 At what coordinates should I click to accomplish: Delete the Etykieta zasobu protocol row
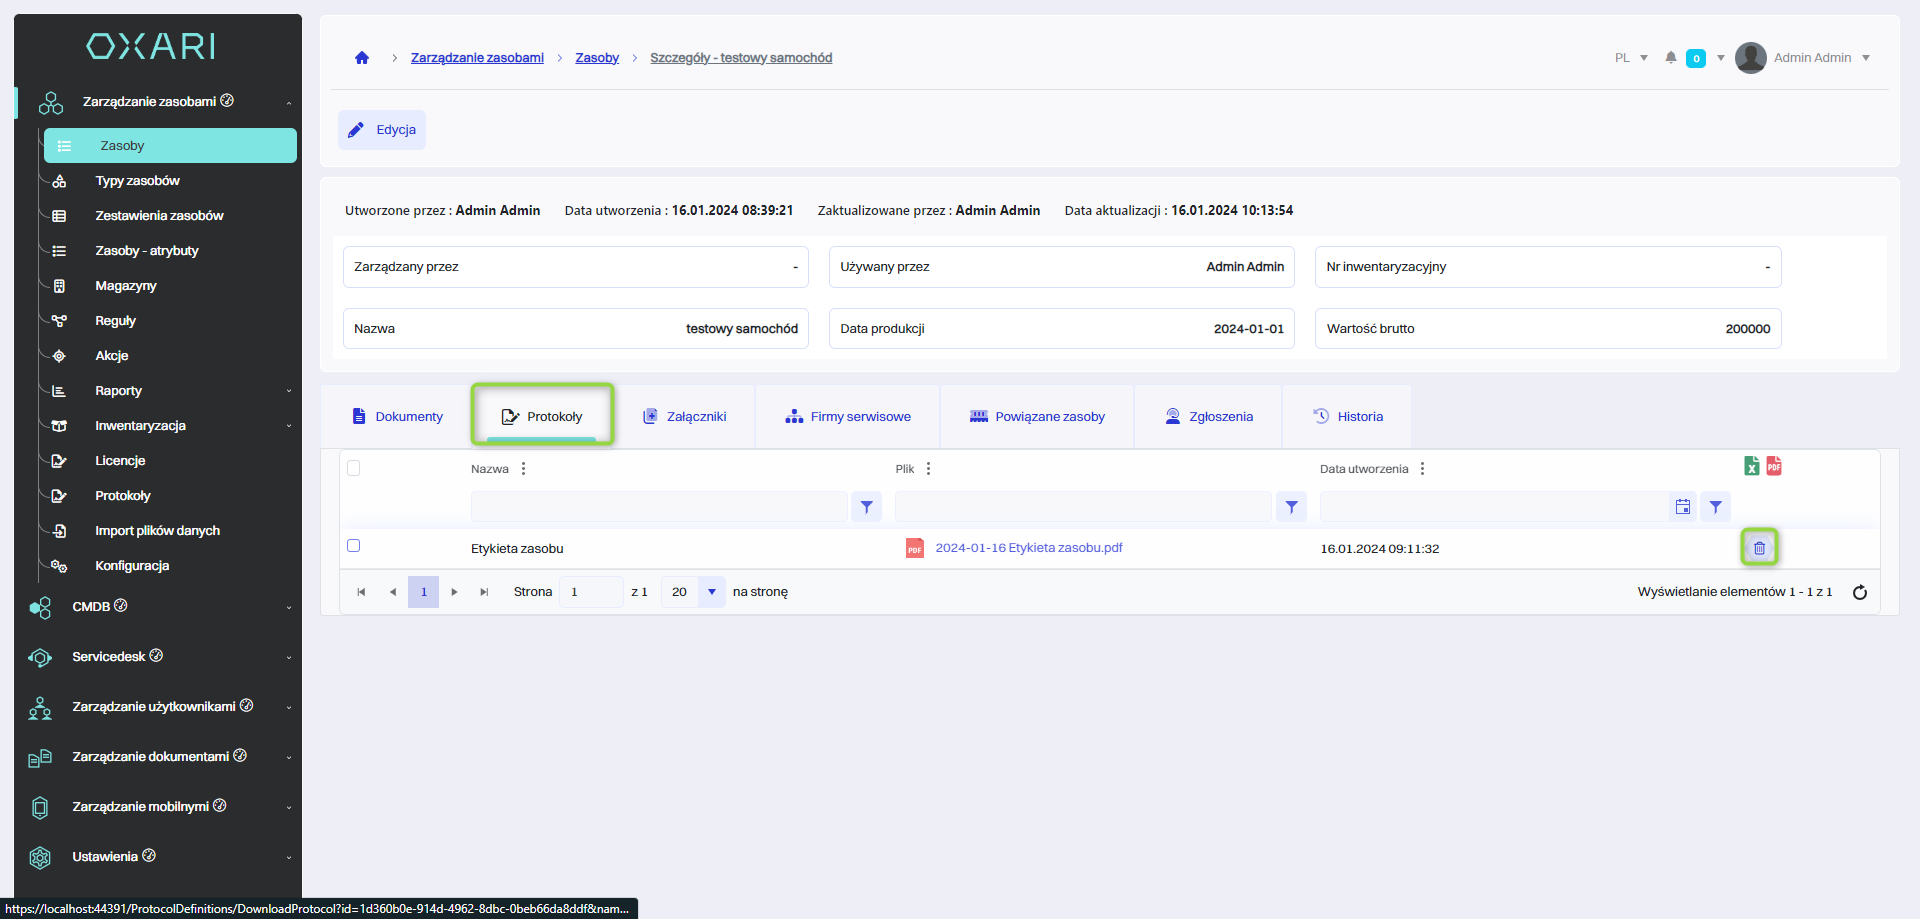1759,548
